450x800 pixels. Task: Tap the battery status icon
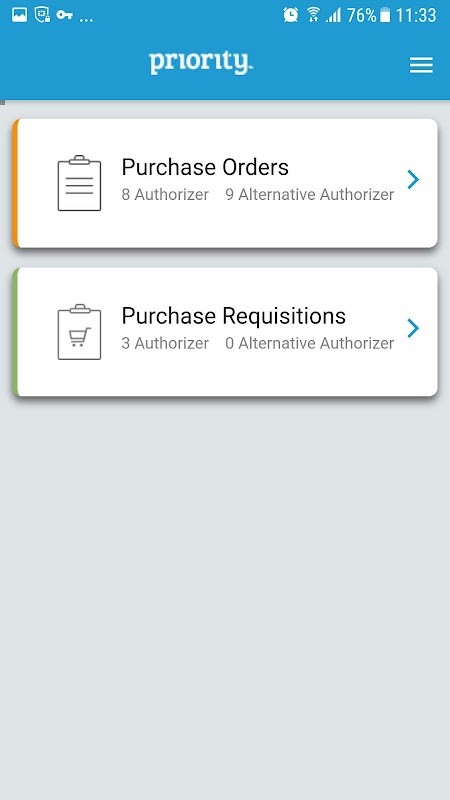385,15
